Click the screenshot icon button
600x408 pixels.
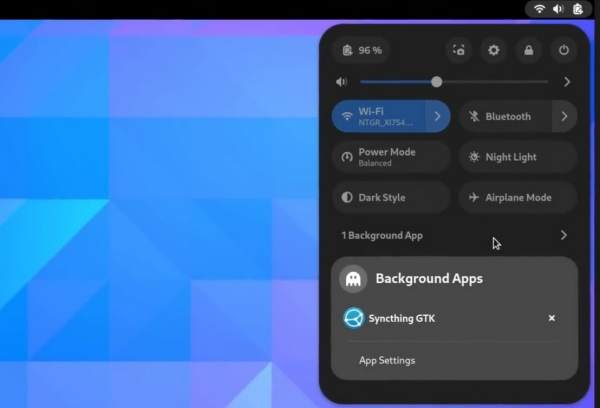(x=459, y=50)
